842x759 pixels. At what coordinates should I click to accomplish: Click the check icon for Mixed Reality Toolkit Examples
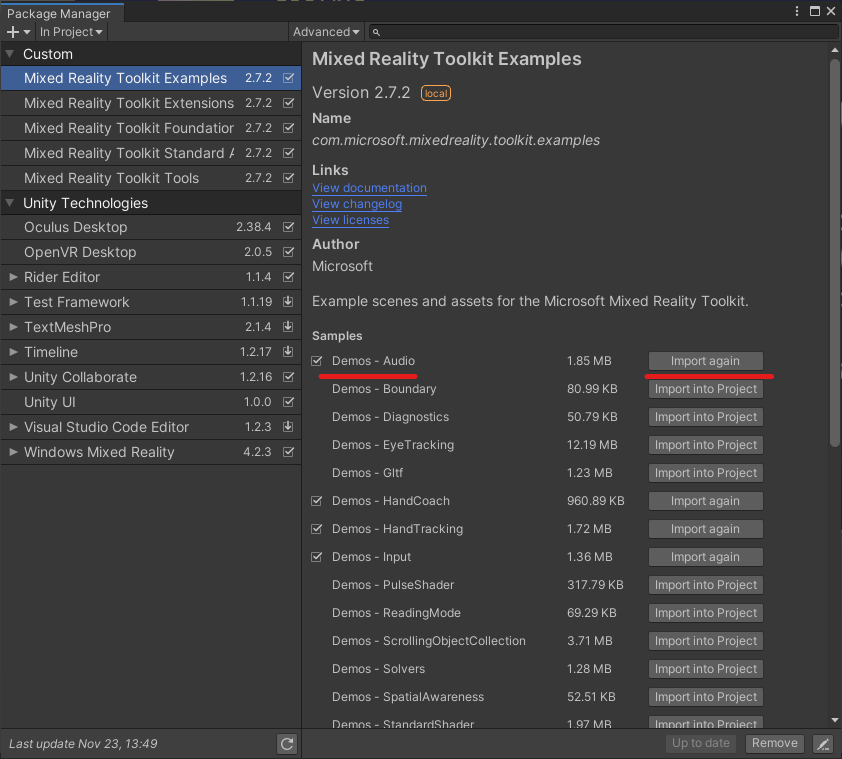coord(288,78)
